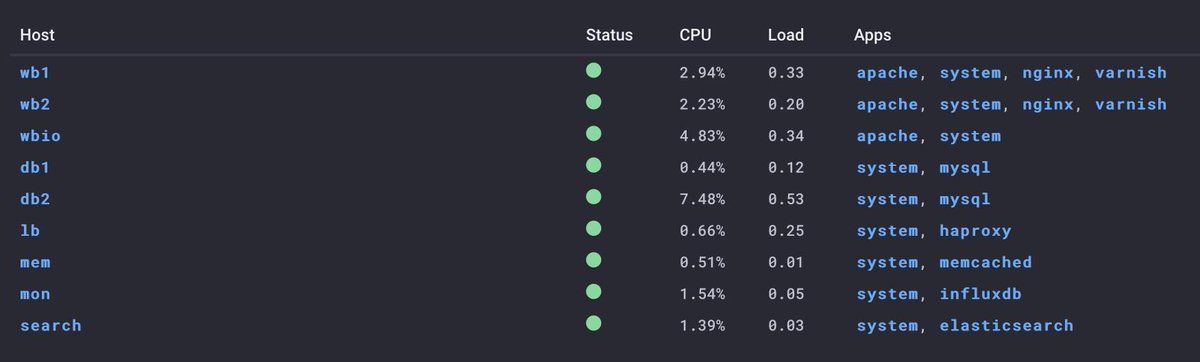
Task: Click the green status dot for wb1
Action: tap(593, 71)
